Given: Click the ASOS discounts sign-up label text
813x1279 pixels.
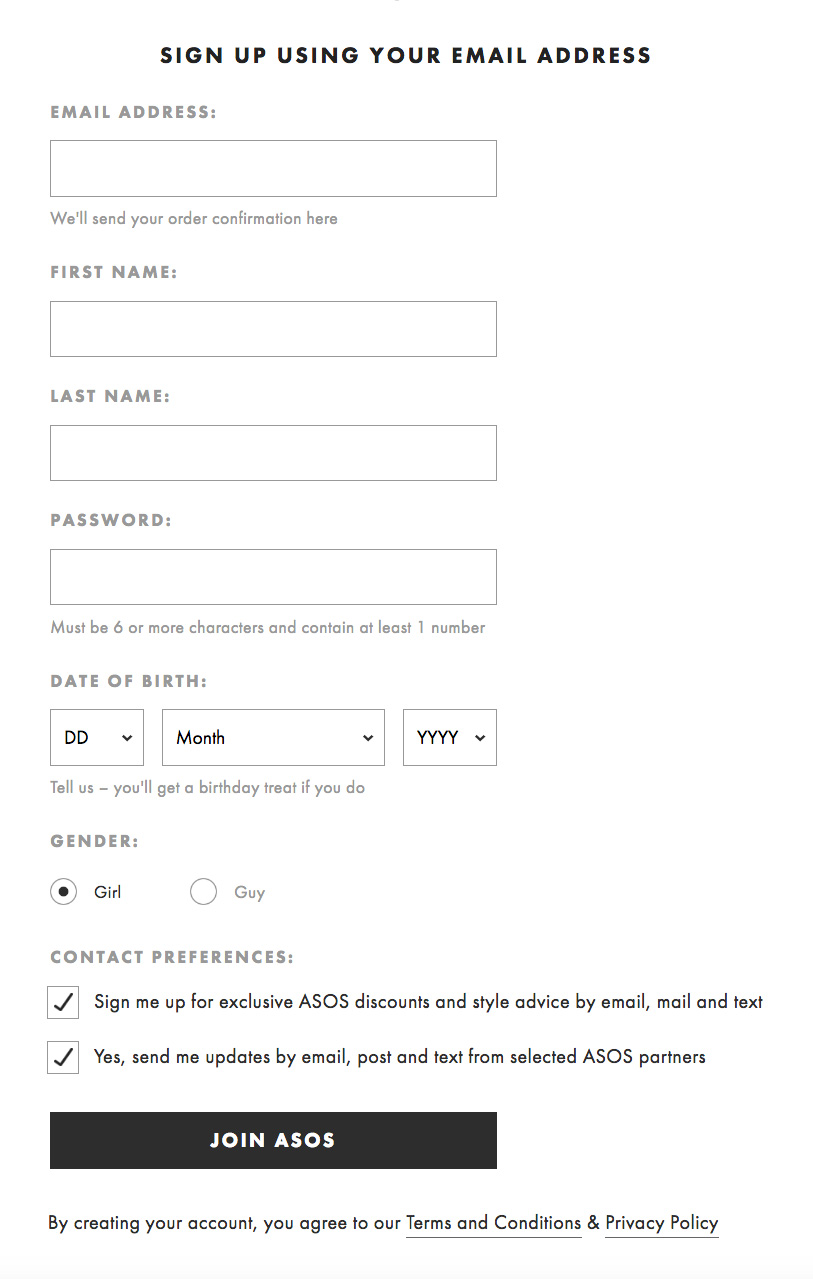Looking at the screenshot, I should coord(428,1002).
